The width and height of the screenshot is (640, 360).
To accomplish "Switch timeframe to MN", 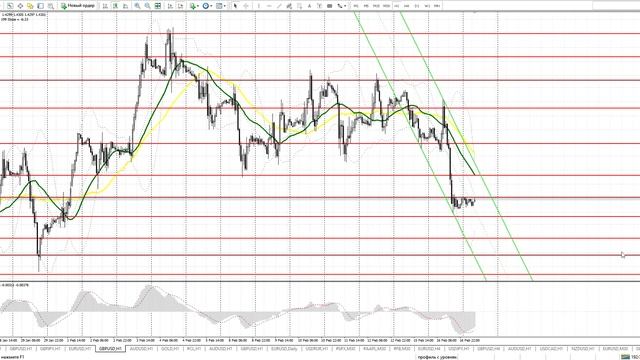I will pos(437,6).
